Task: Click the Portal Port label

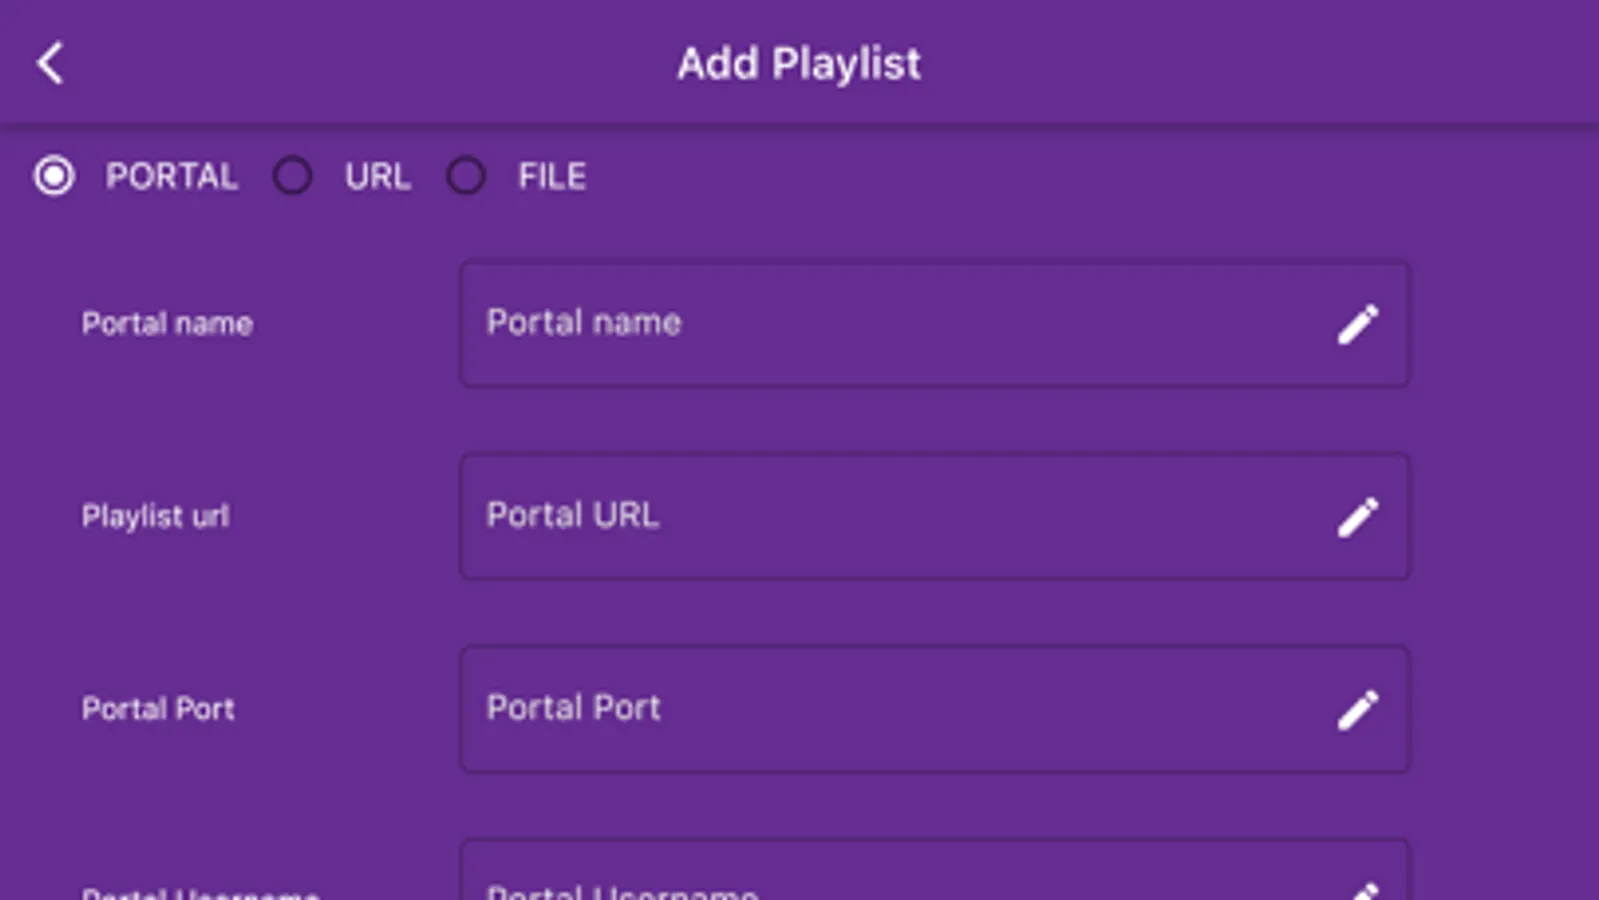Action: click(158, 709)
